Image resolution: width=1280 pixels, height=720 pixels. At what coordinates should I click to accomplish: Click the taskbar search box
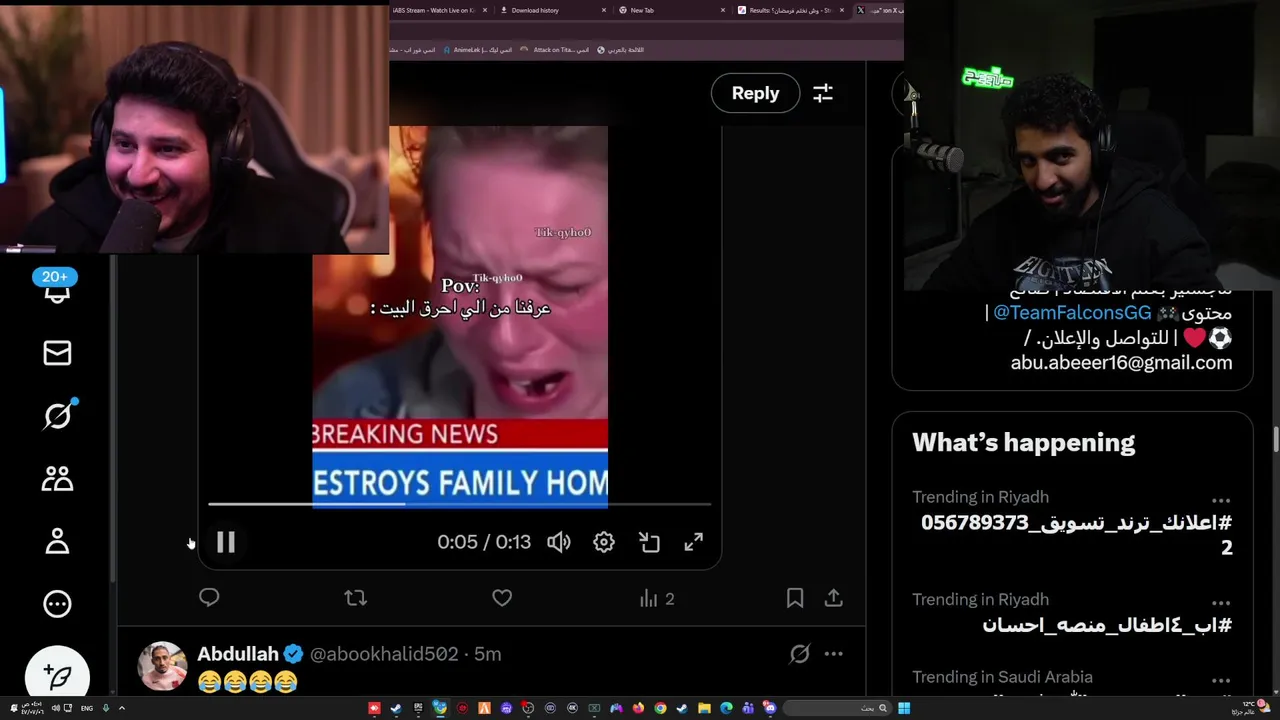point(837,708)
